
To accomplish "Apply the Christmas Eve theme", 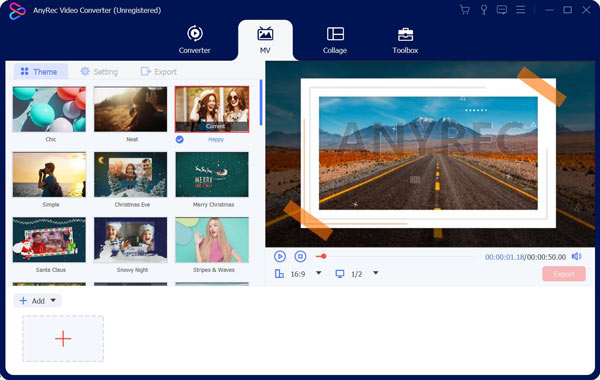I will pos(130,175).
